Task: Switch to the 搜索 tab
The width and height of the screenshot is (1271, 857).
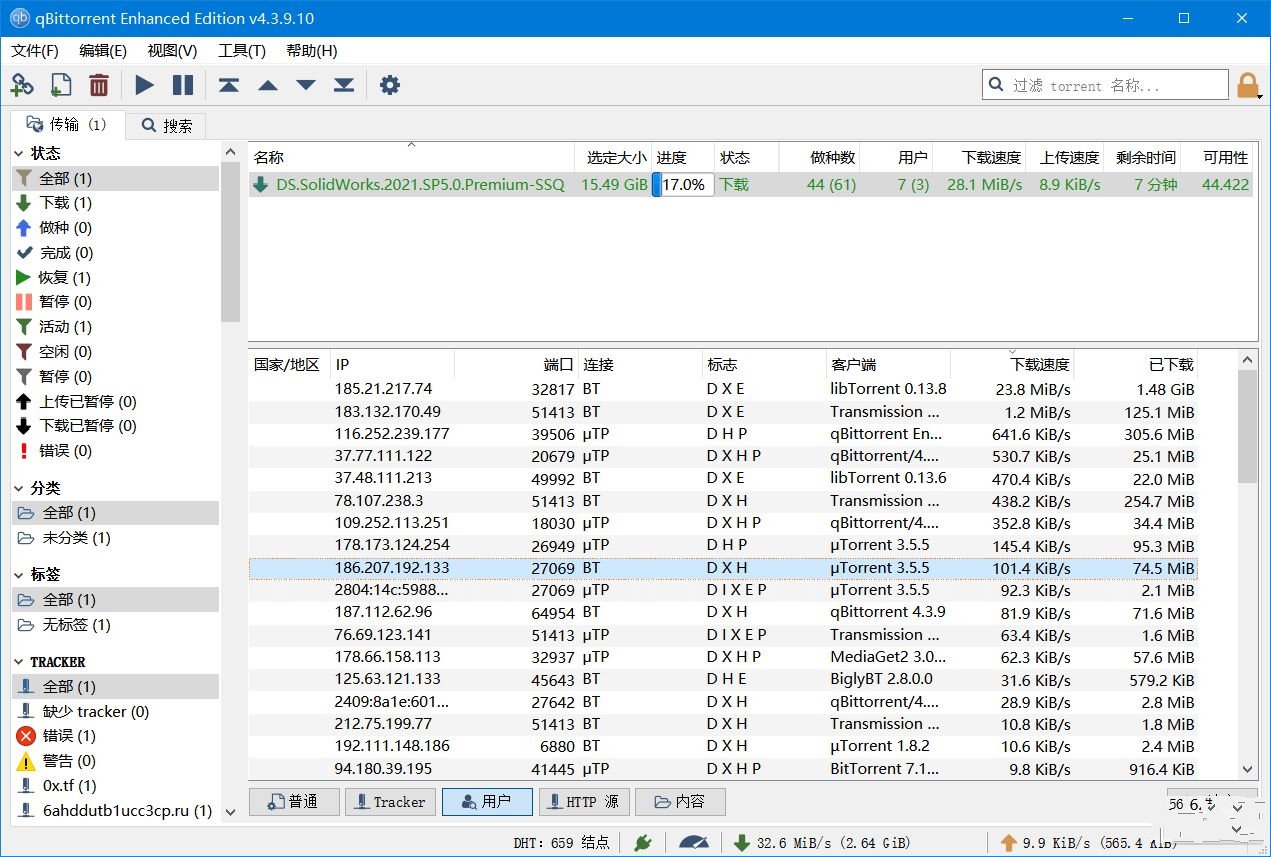Action: pos(167,126)
